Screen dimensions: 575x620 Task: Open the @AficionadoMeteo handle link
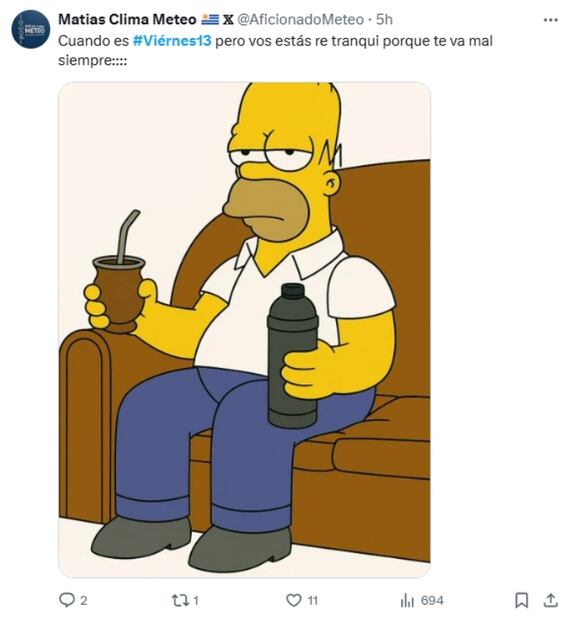300,19
